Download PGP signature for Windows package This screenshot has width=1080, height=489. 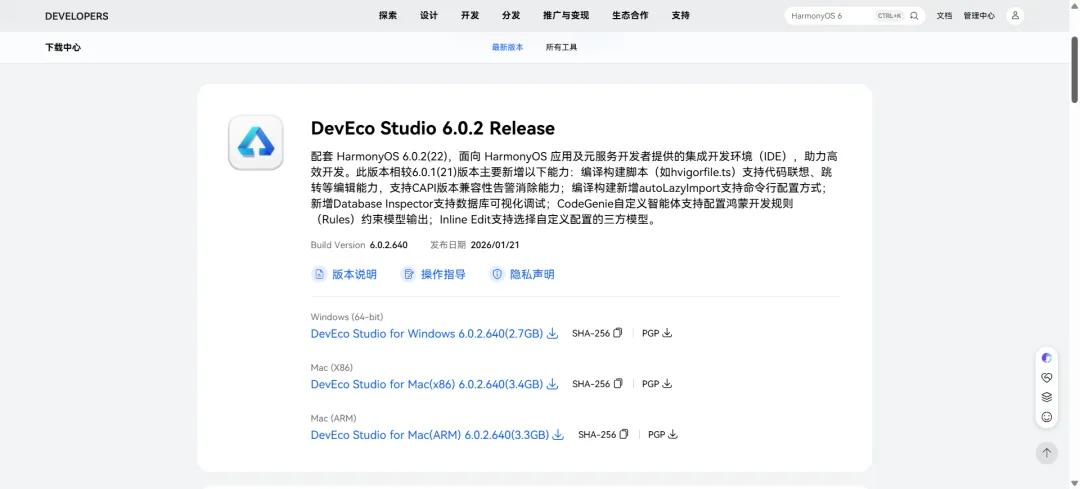[667, 333]
